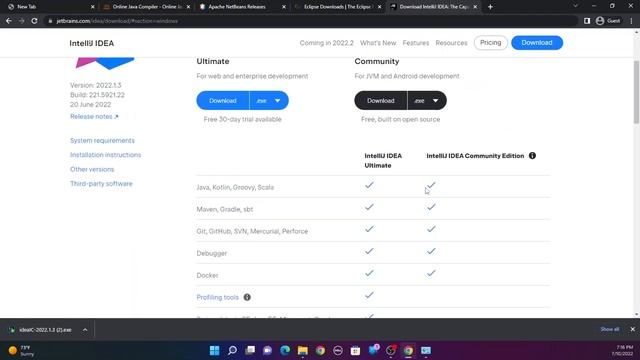Click the 'Maven, Gradle, sbt' row text

coord(224,209)
